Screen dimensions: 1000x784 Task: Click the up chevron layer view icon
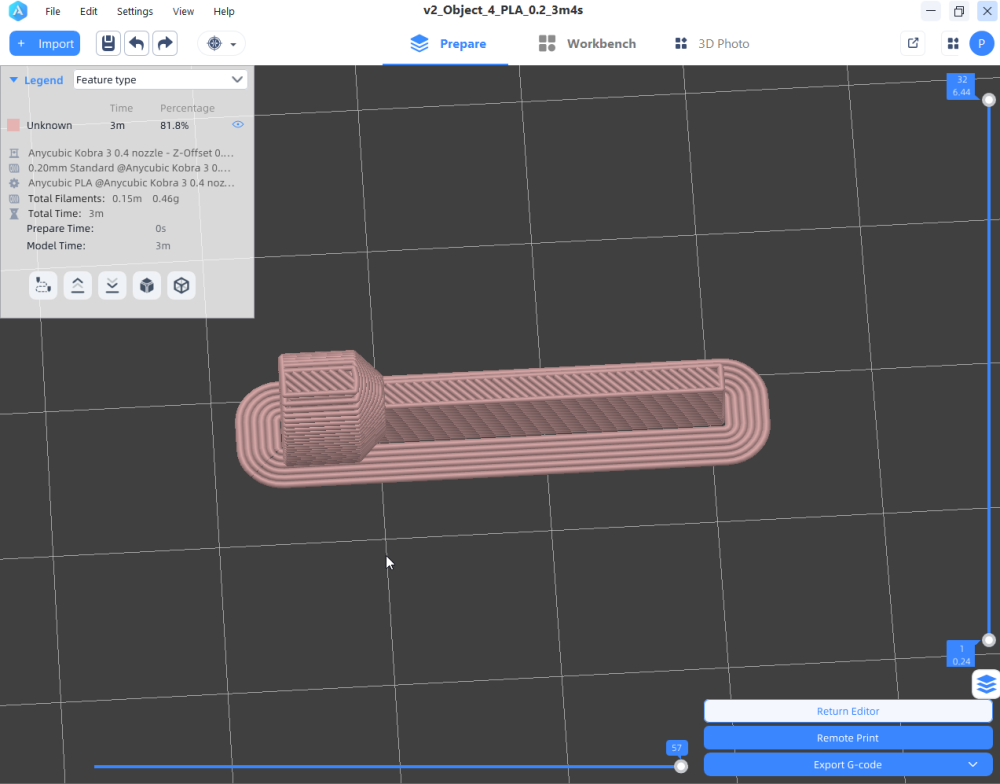(77, 285)
